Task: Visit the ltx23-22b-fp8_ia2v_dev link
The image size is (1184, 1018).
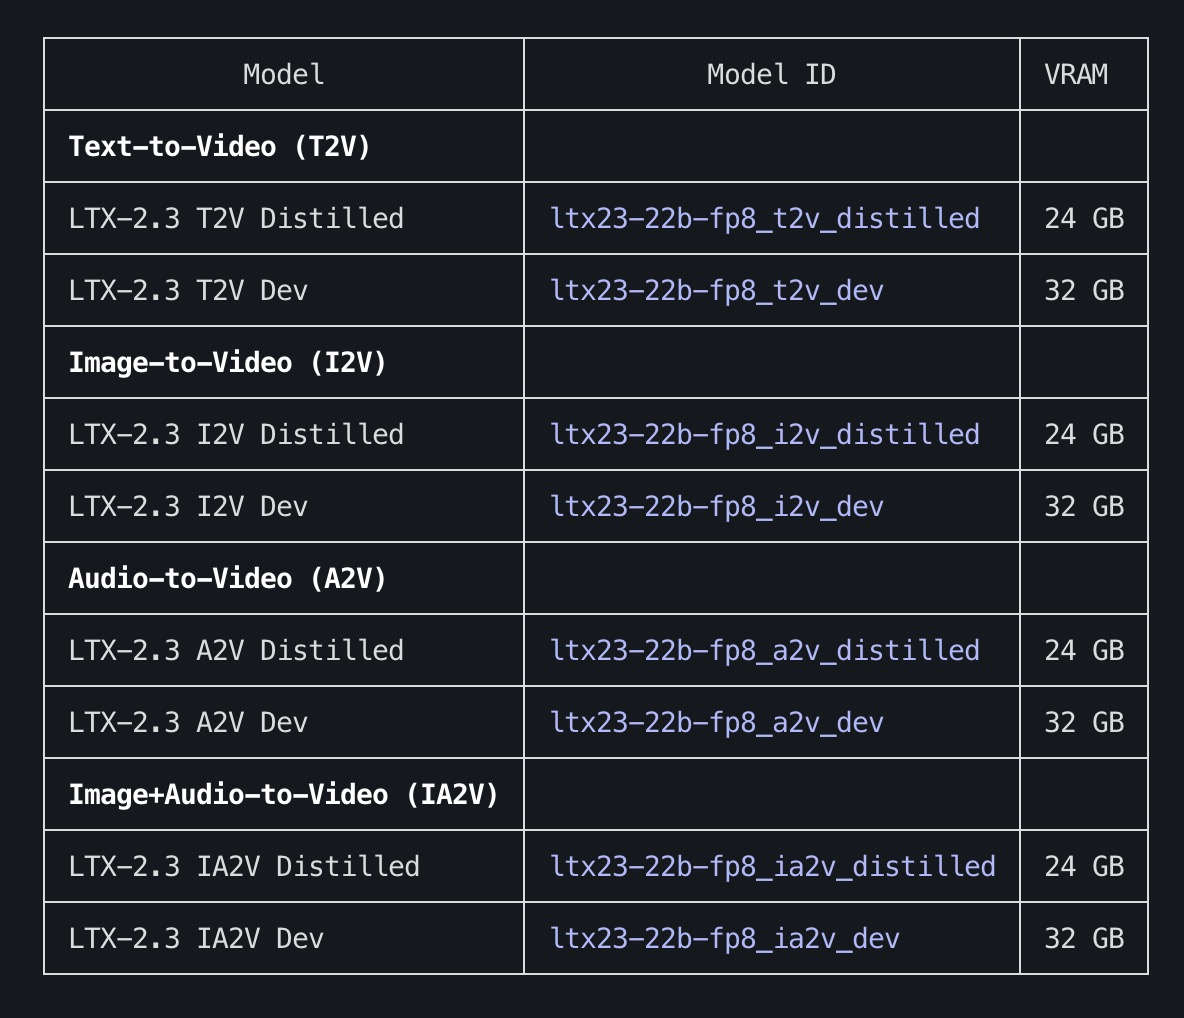Action: click(x=724, y=938)
